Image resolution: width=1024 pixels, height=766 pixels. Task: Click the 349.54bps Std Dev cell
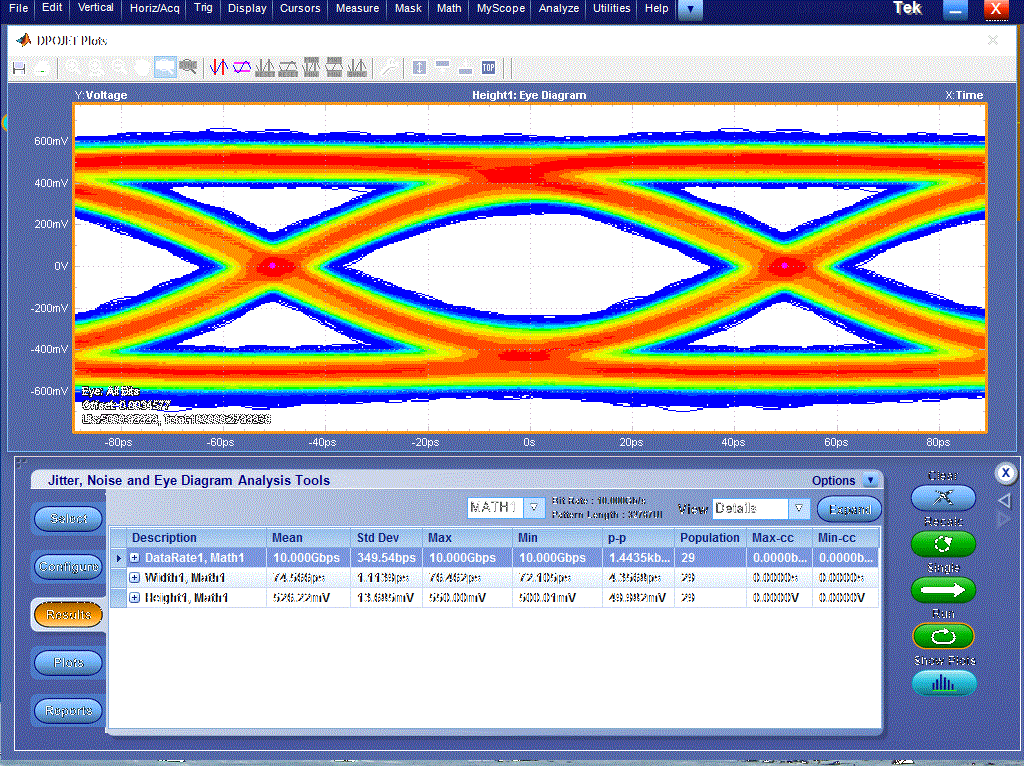[x=386, y=558]
